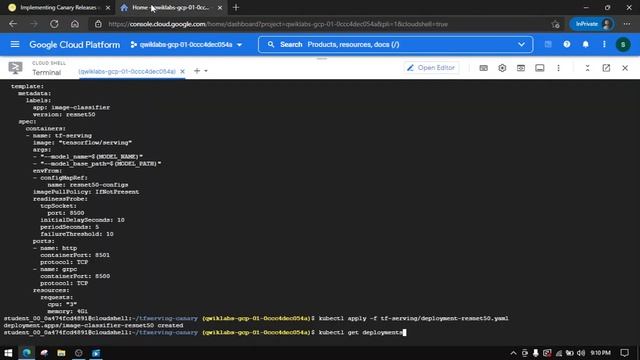Close the Cloud Shell panel
Screen dimensions: 640x360
point(625,68)
